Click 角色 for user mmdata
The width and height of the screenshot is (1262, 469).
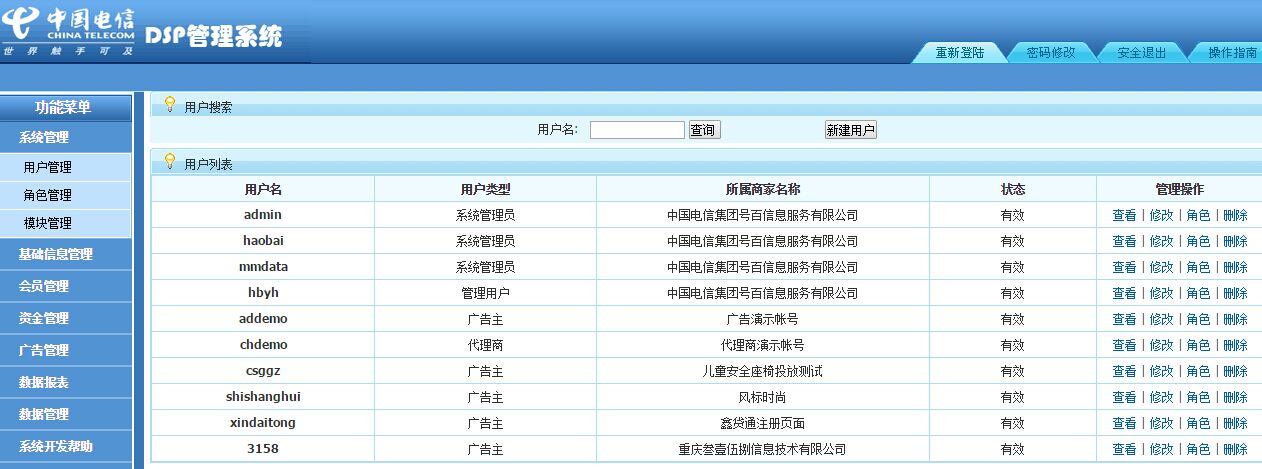(1198, 267)
